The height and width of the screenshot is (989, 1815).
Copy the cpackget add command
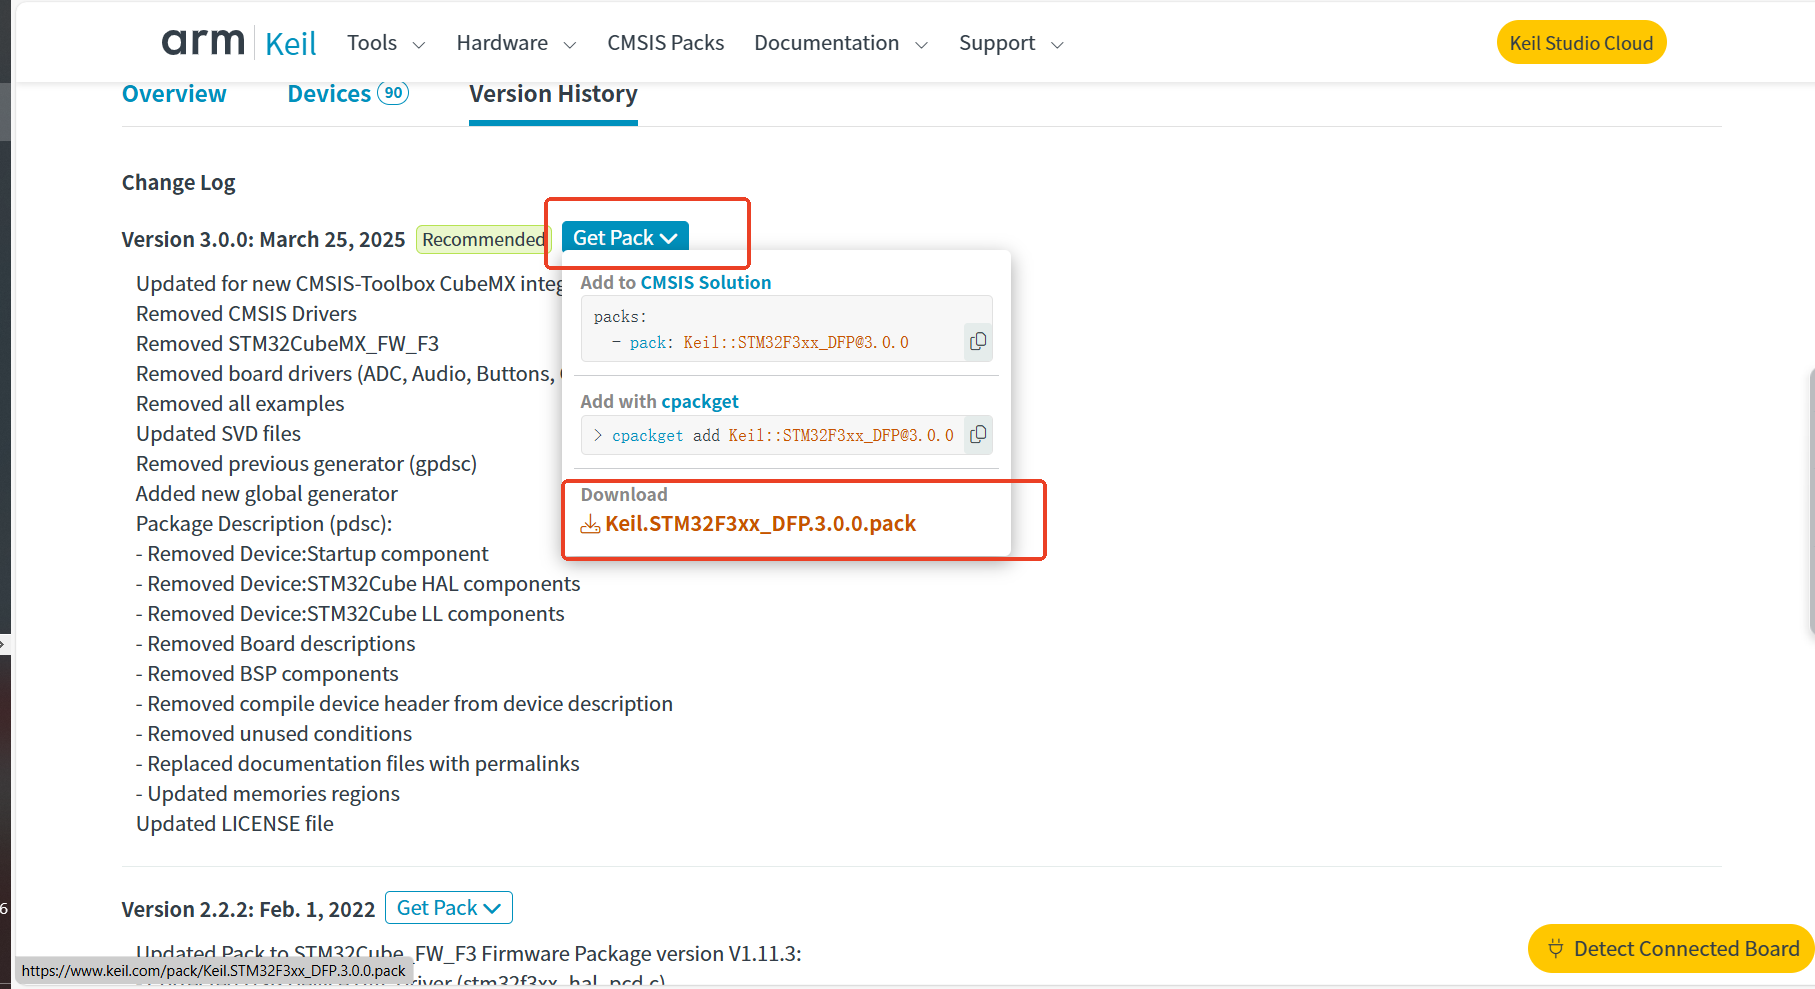click(x=978, y=434)
